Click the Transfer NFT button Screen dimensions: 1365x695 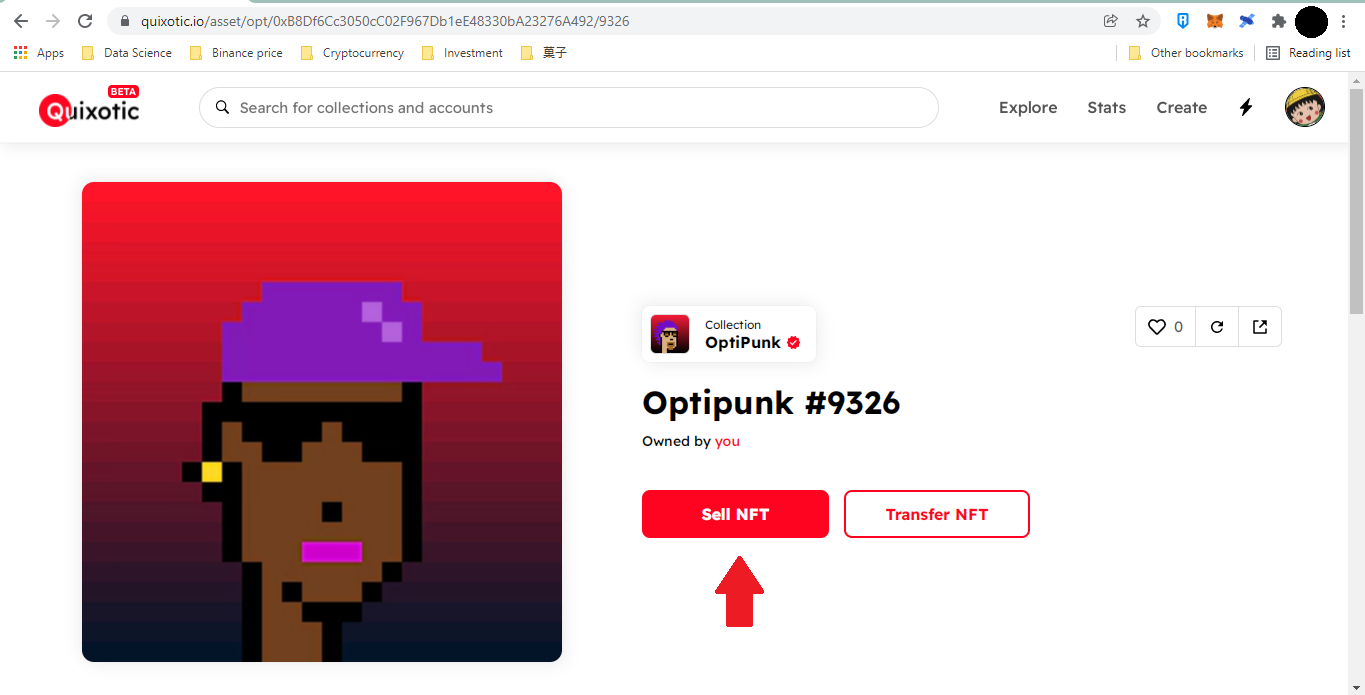pos(937,514)
